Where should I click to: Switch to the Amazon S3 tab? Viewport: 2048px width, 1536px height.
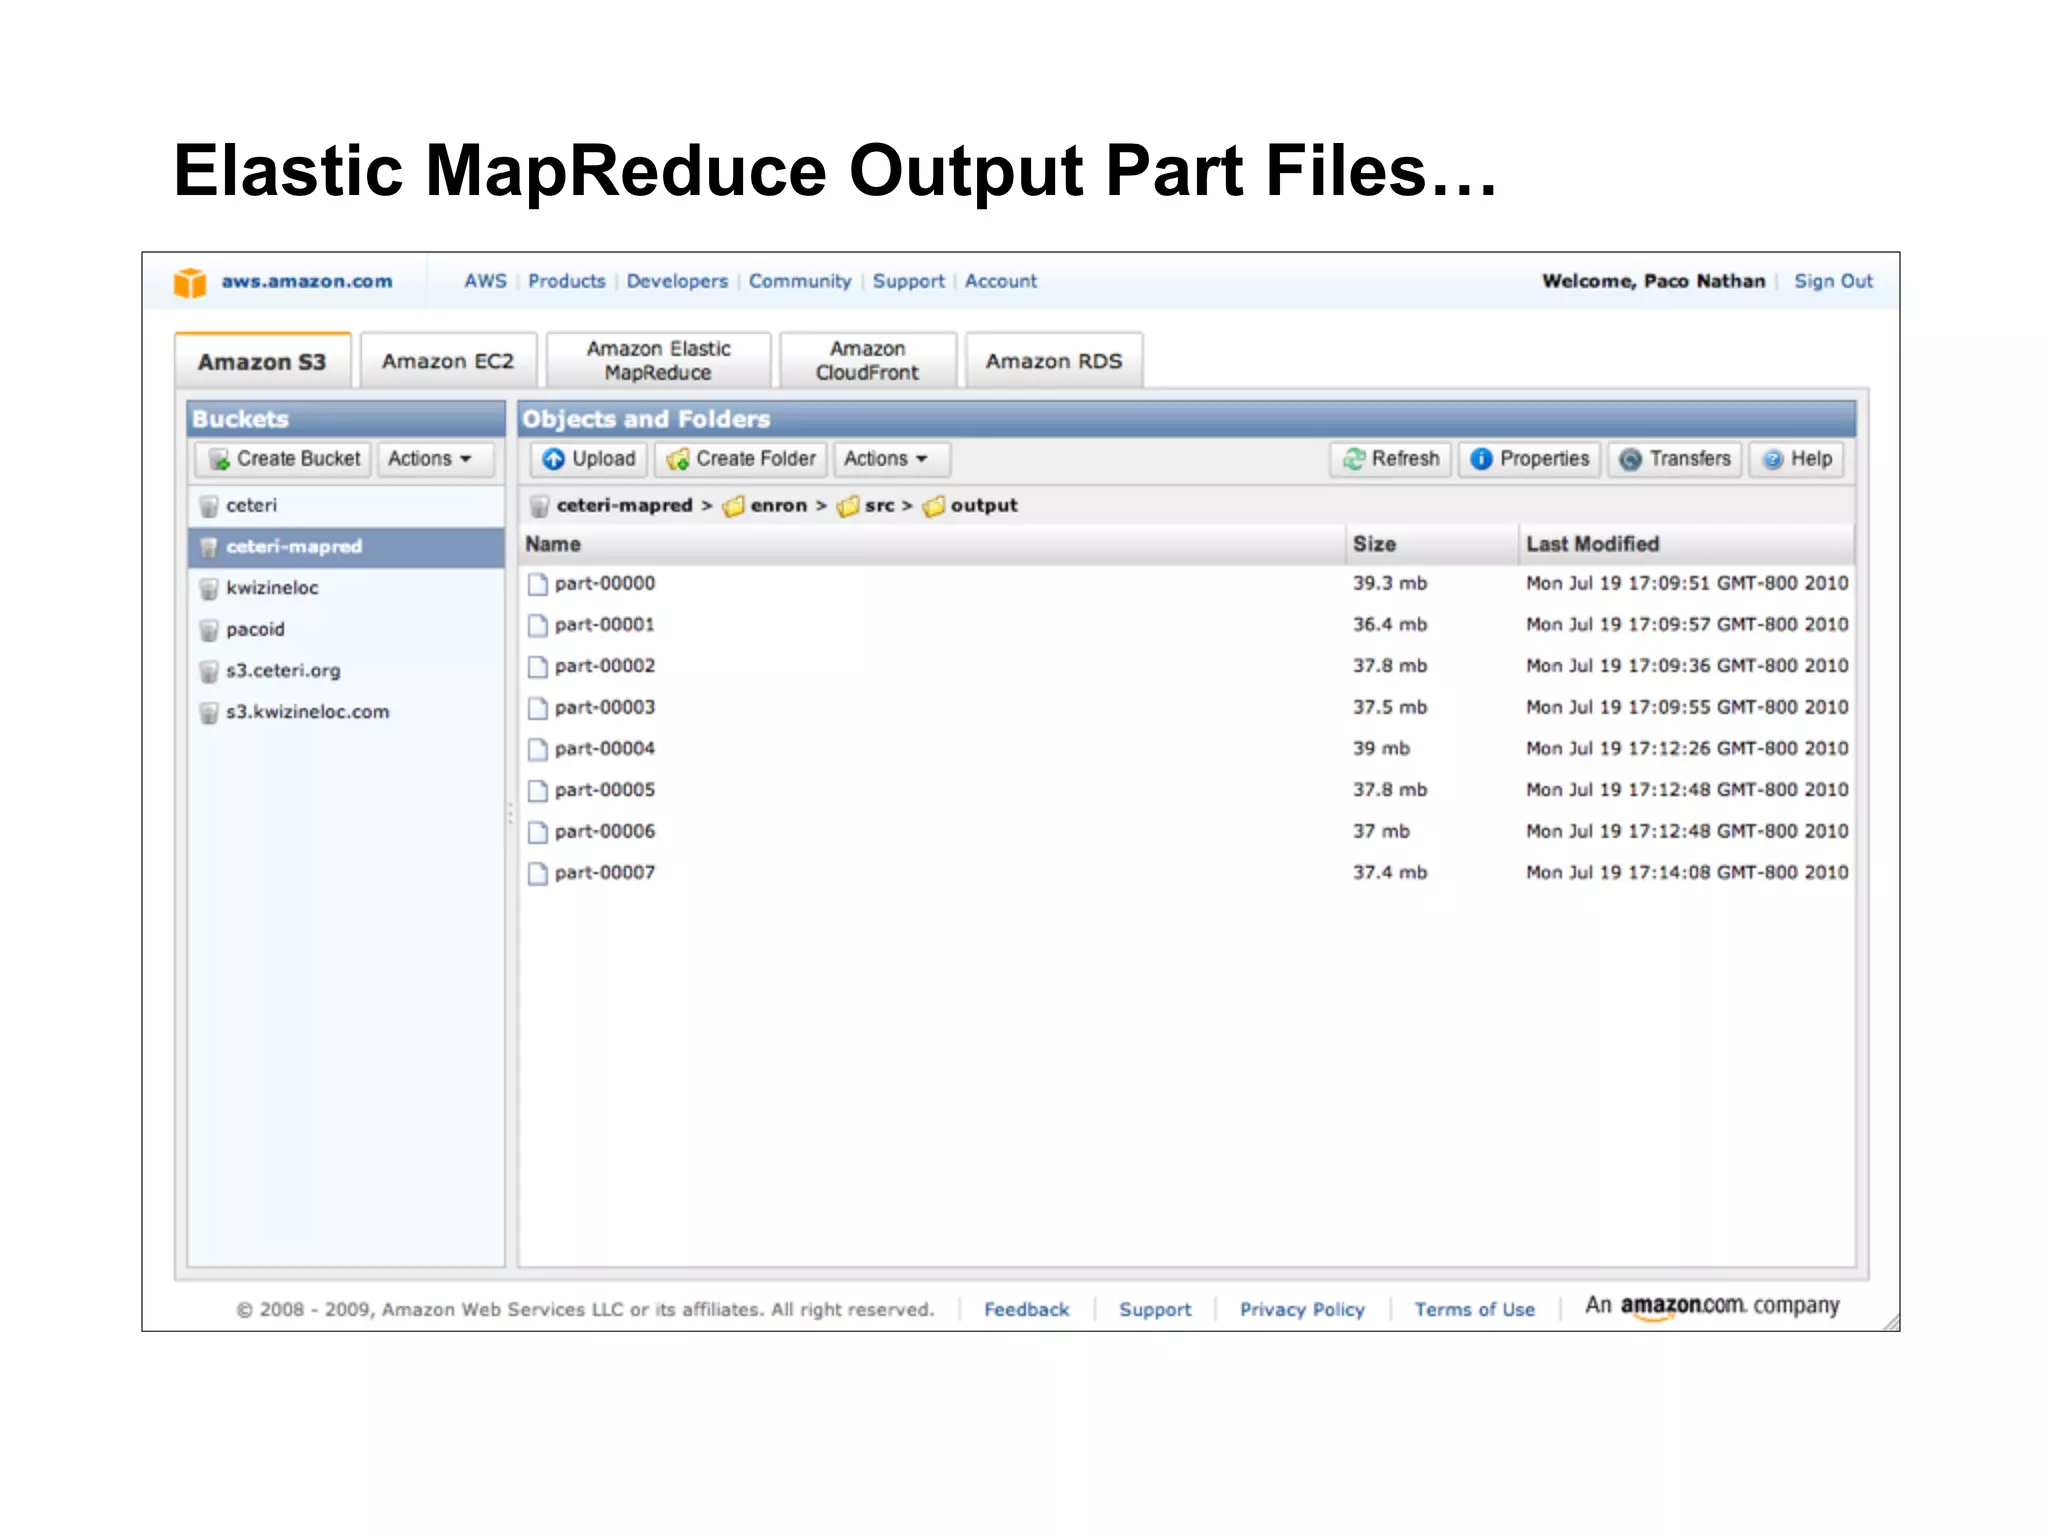[x=263, y=361]
